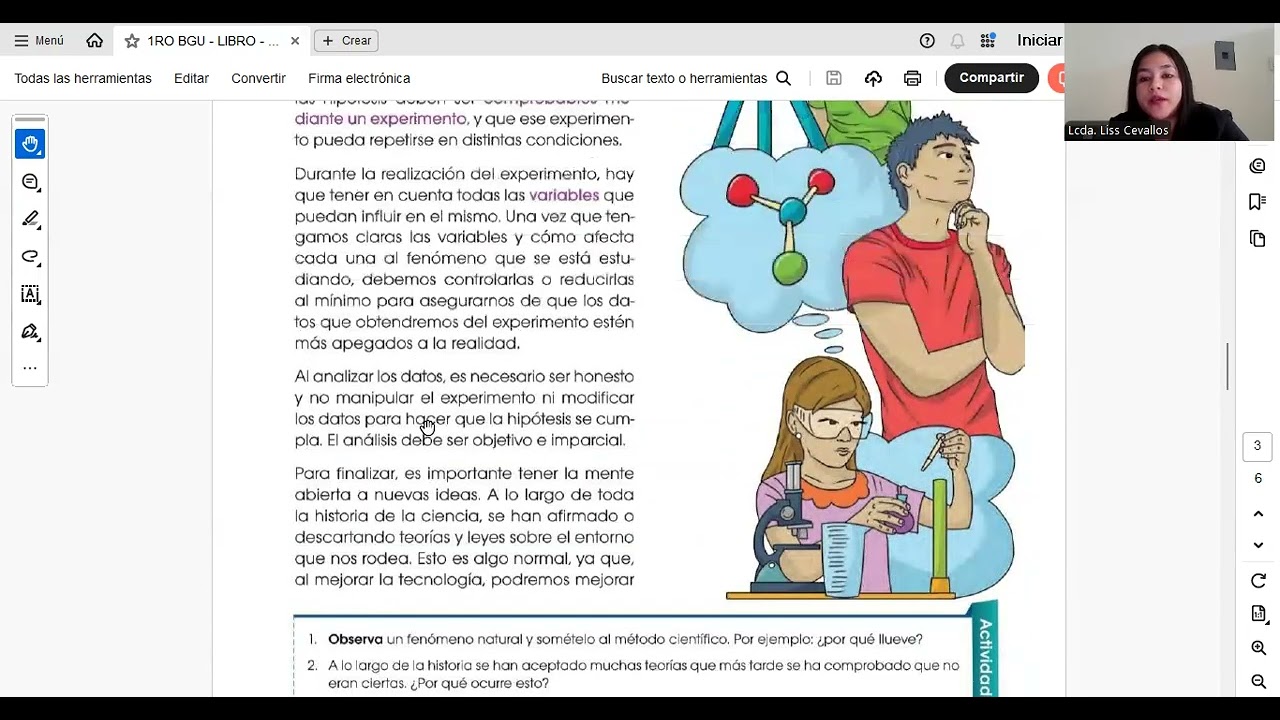Viewport: 1280px width, 720px height.
Task: Open more tools ellipsis in left toolbar
Action: point(30,368)
